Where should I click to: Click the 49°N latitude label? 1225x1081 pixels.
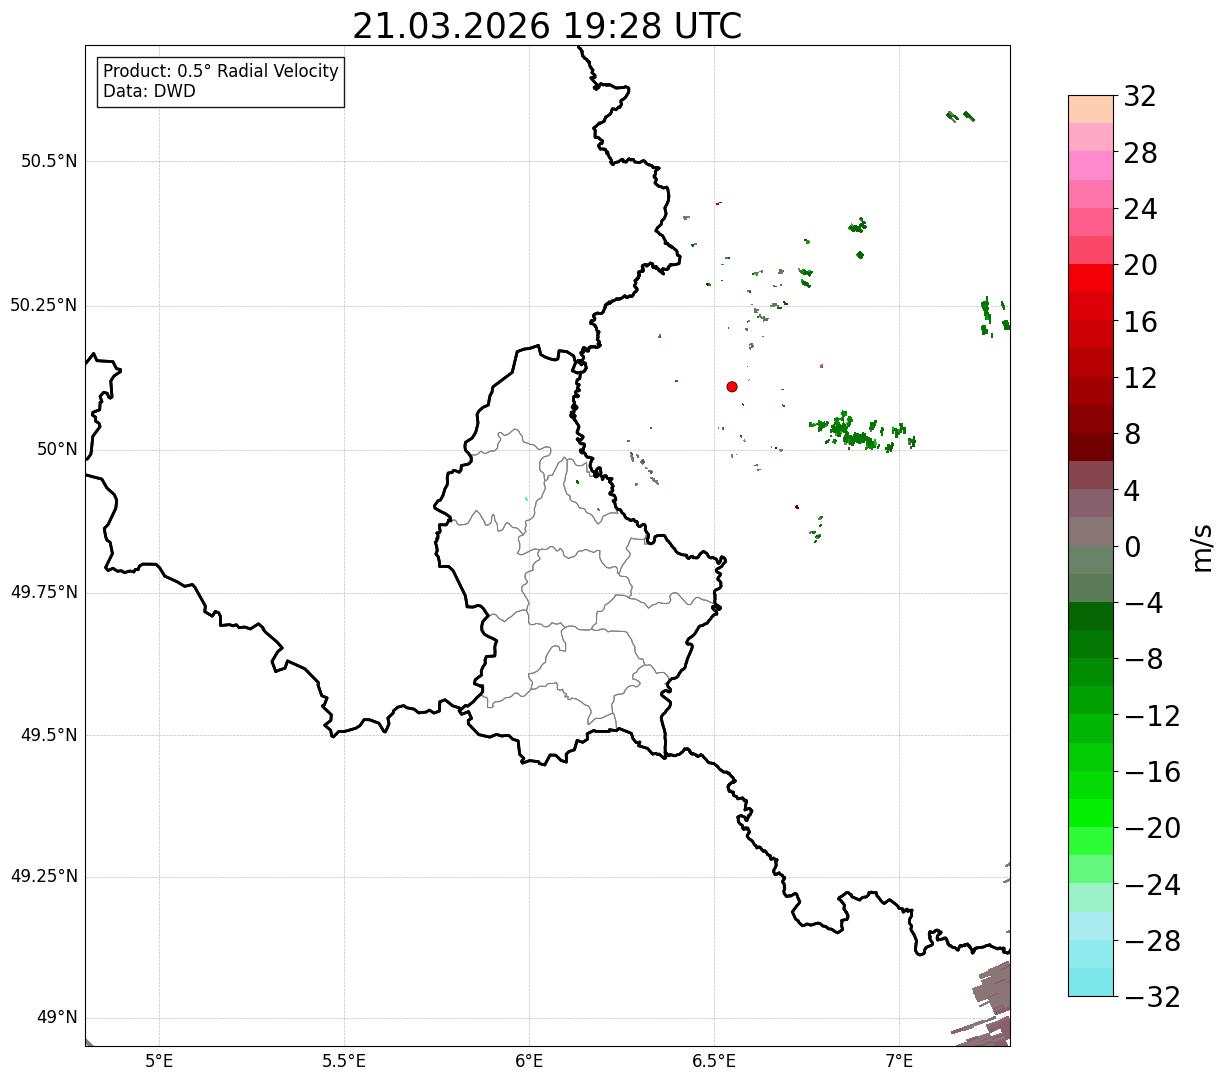click(x=57, y=1018)
